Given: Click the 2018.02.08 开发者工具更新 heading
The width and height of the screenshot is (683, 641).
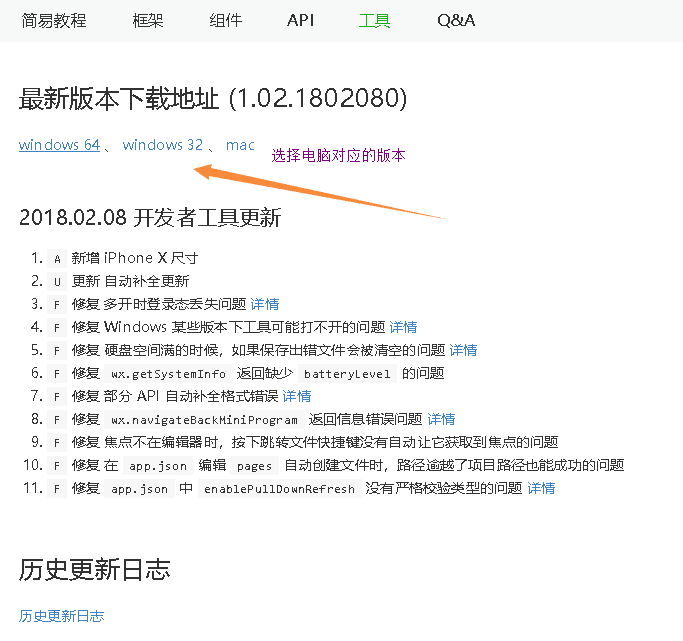Looking at the screenshot, I should 150,217.
